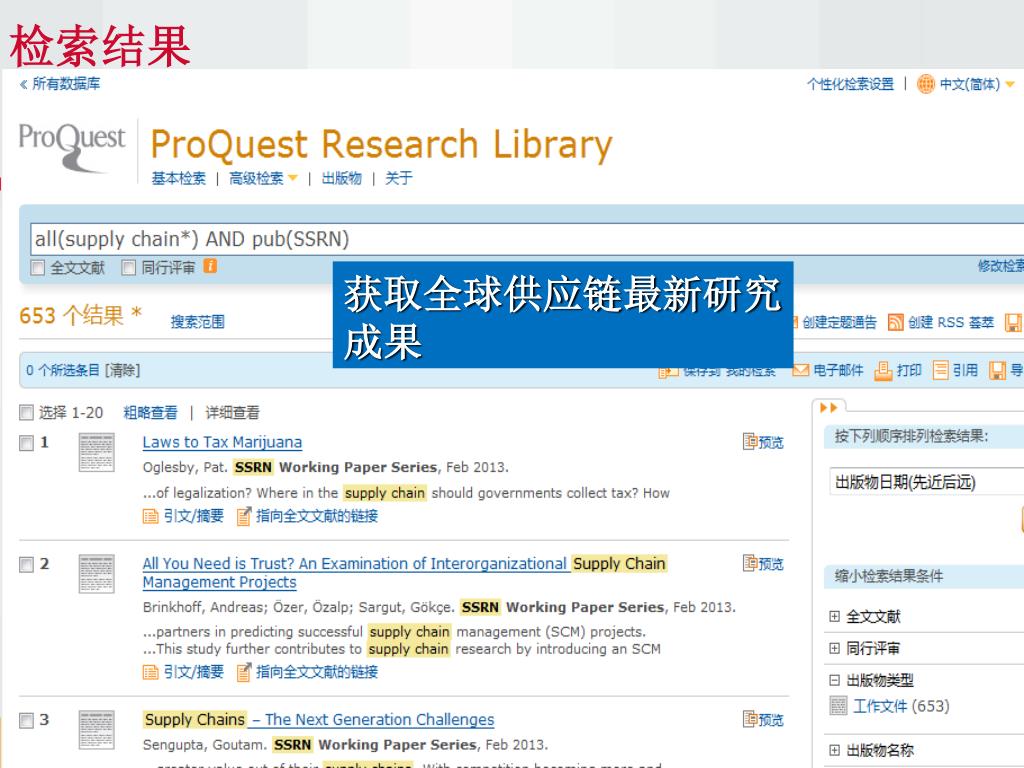This screenshot has height=768, width=1024.
Task: Full text link icon under result 2
Action: click(243, 672)
